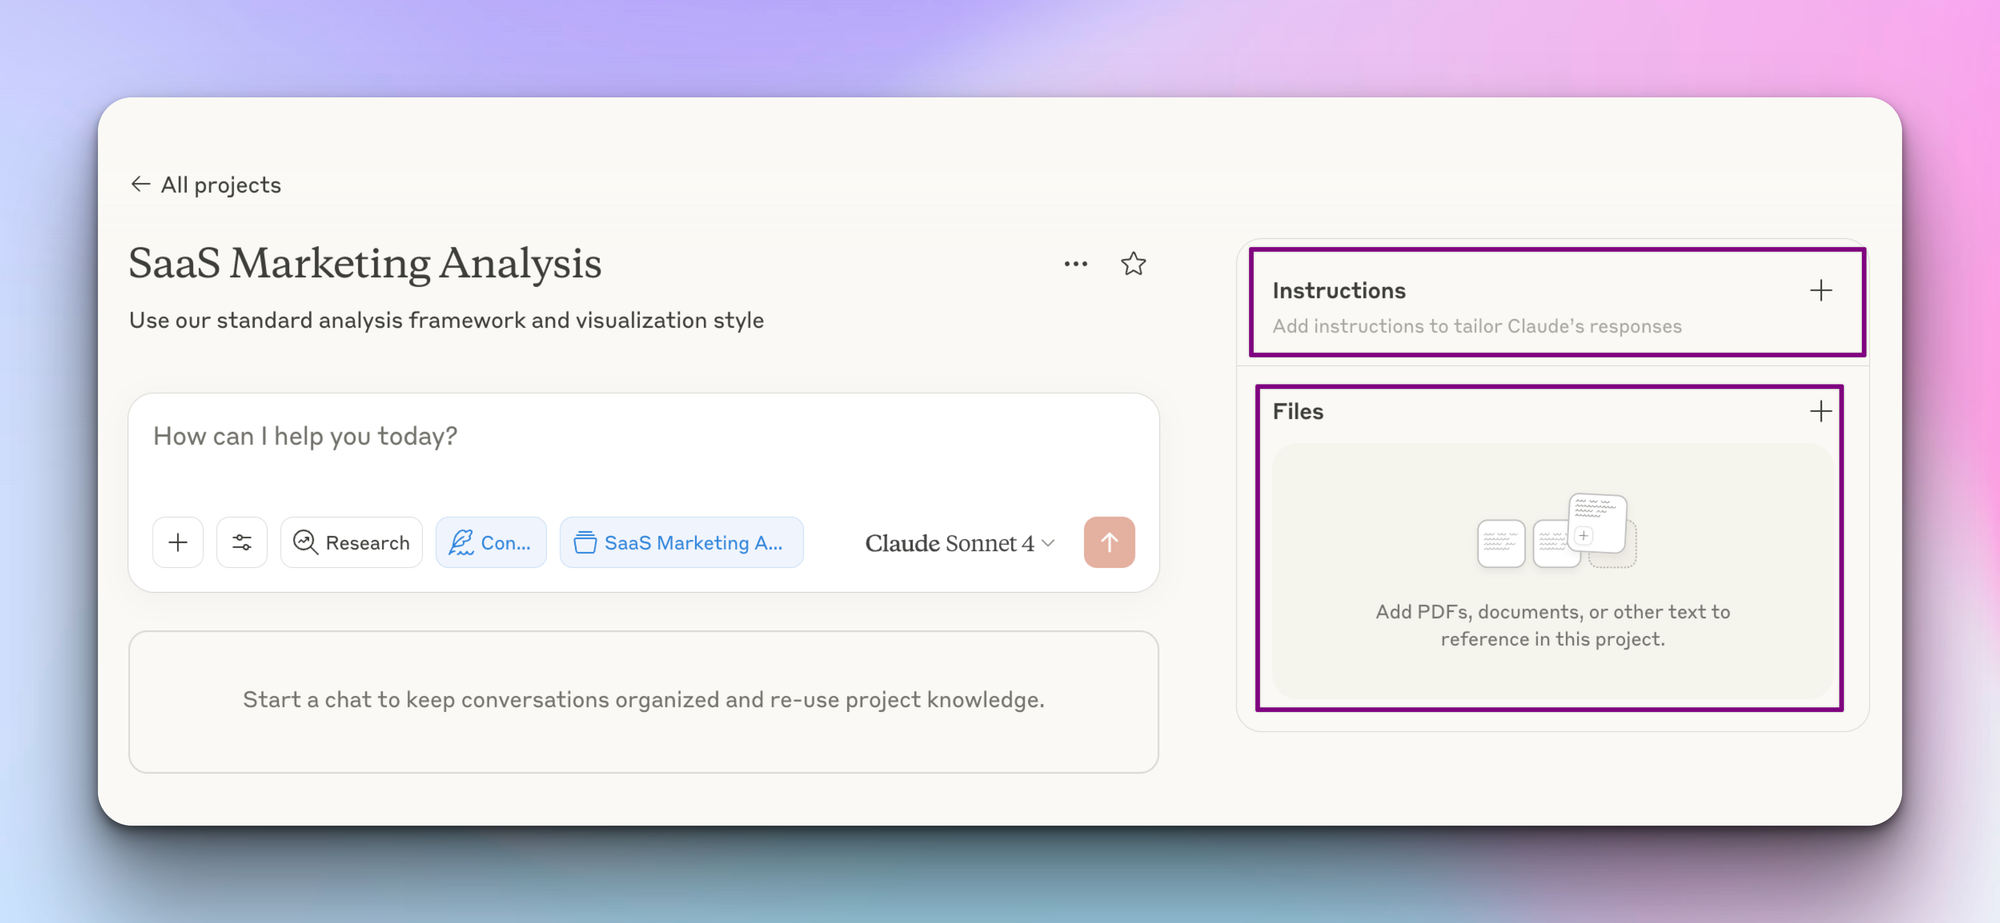Click the quill icon on style chip
The width and height of the screenshot is (2000, 923).
tap(461, 542)
